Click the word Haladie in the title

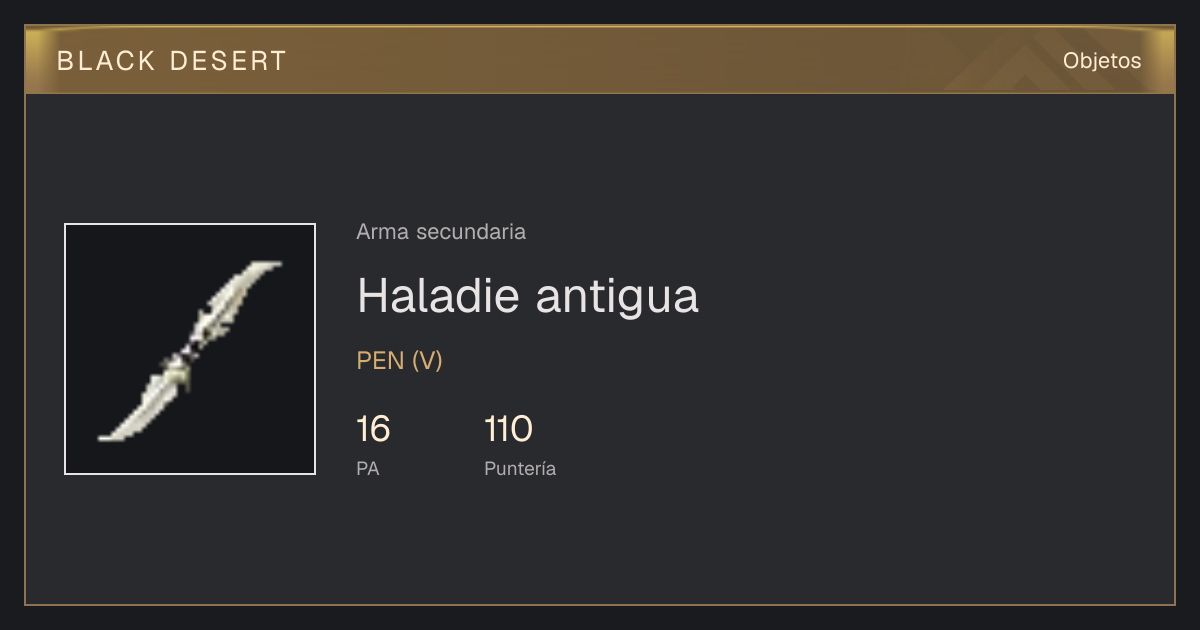(x=437, y=295)
